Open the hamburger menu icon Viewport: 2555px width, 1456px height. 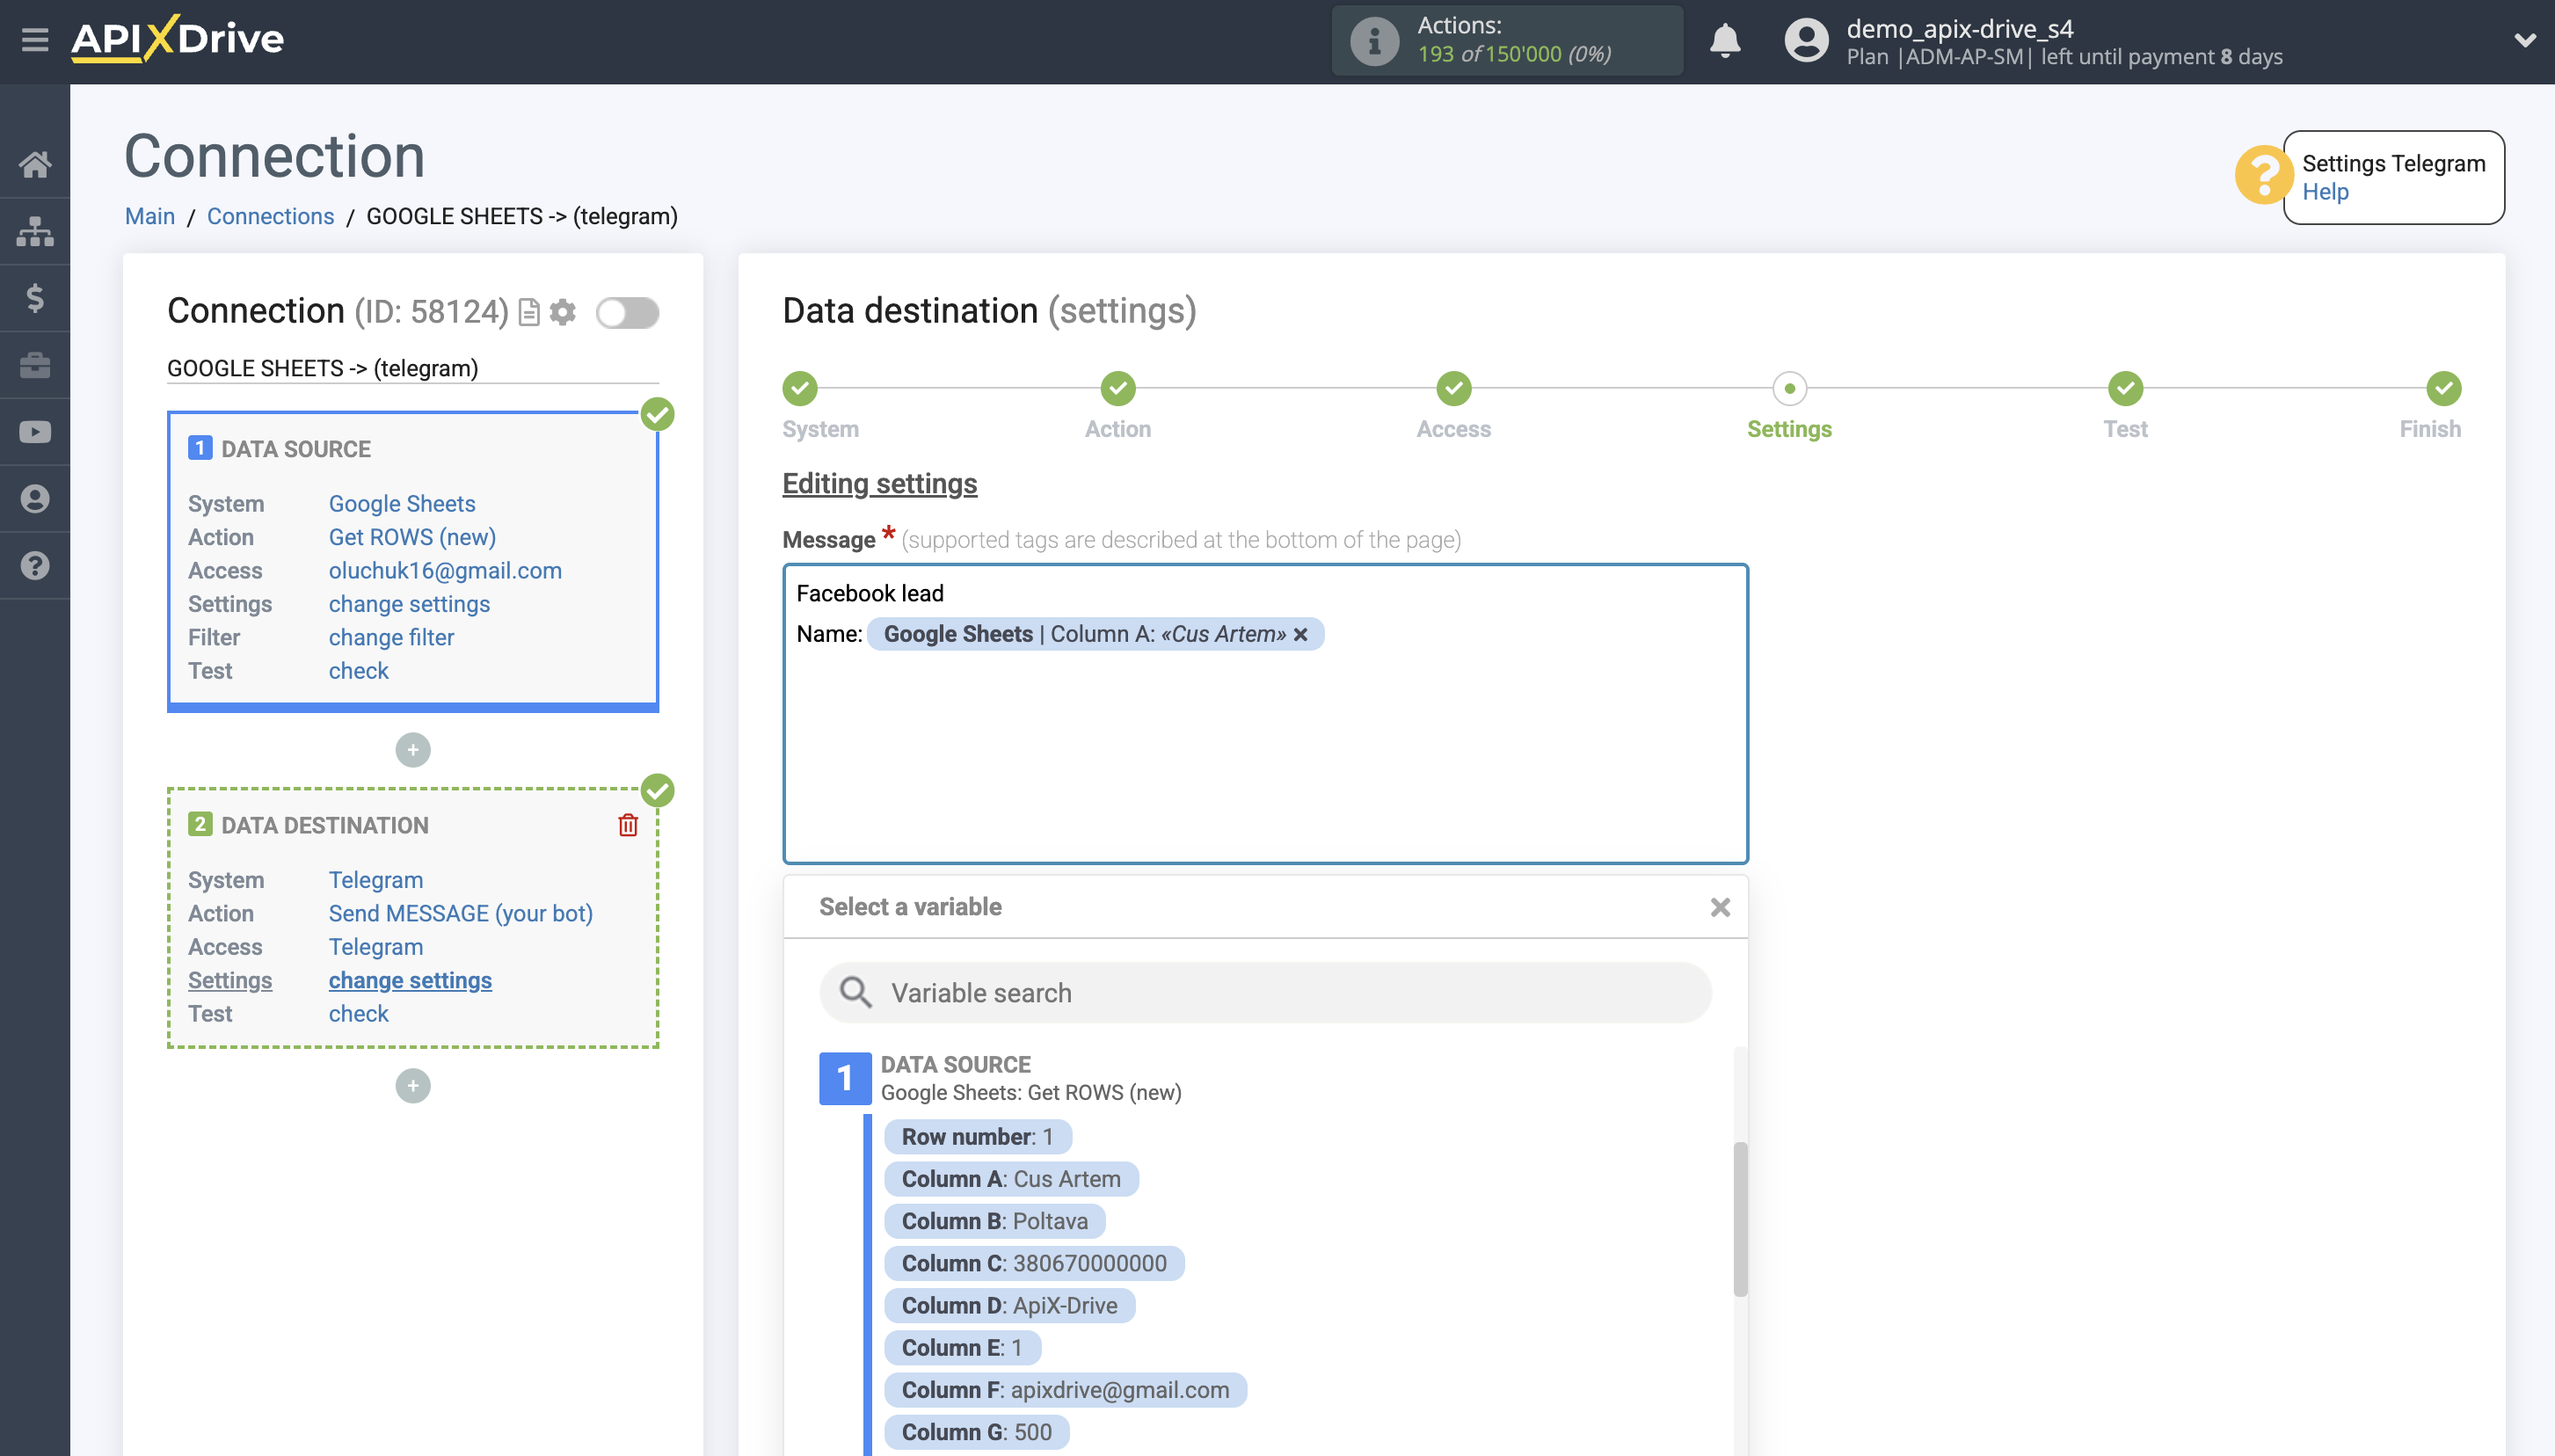point(35,40)
